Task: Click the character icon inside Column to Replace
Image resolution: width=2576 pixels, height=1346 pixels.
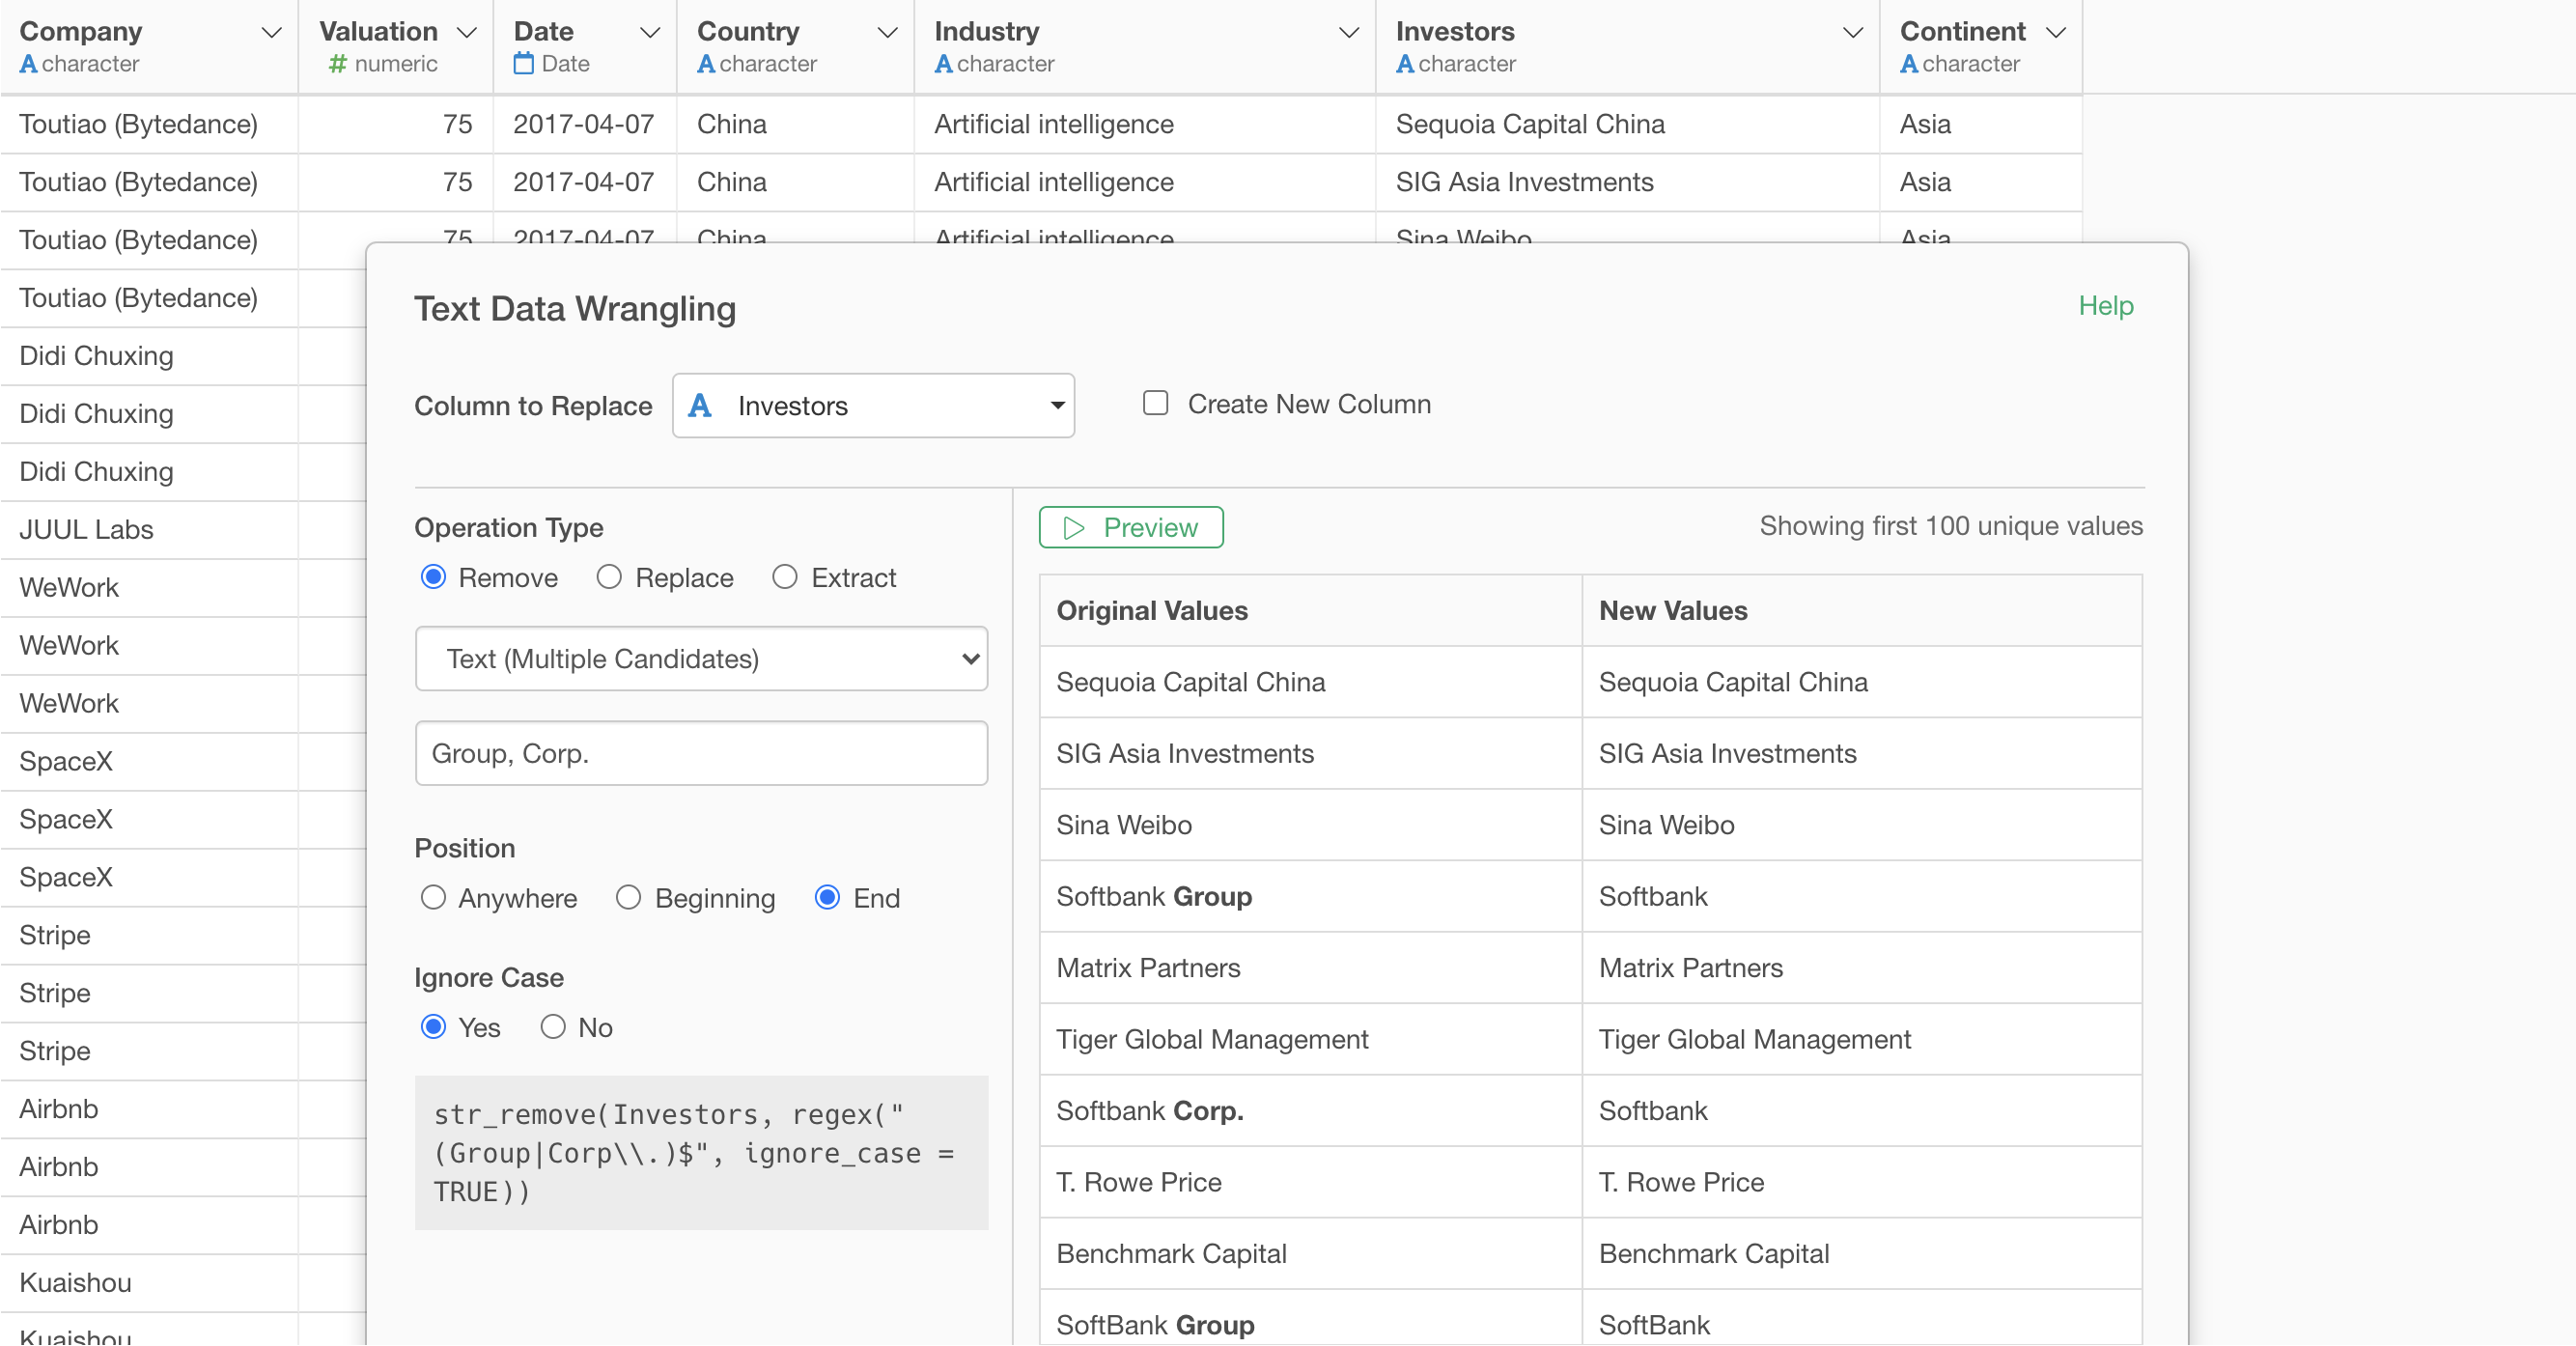Action: pyautogui.click(x=700, y=406)
